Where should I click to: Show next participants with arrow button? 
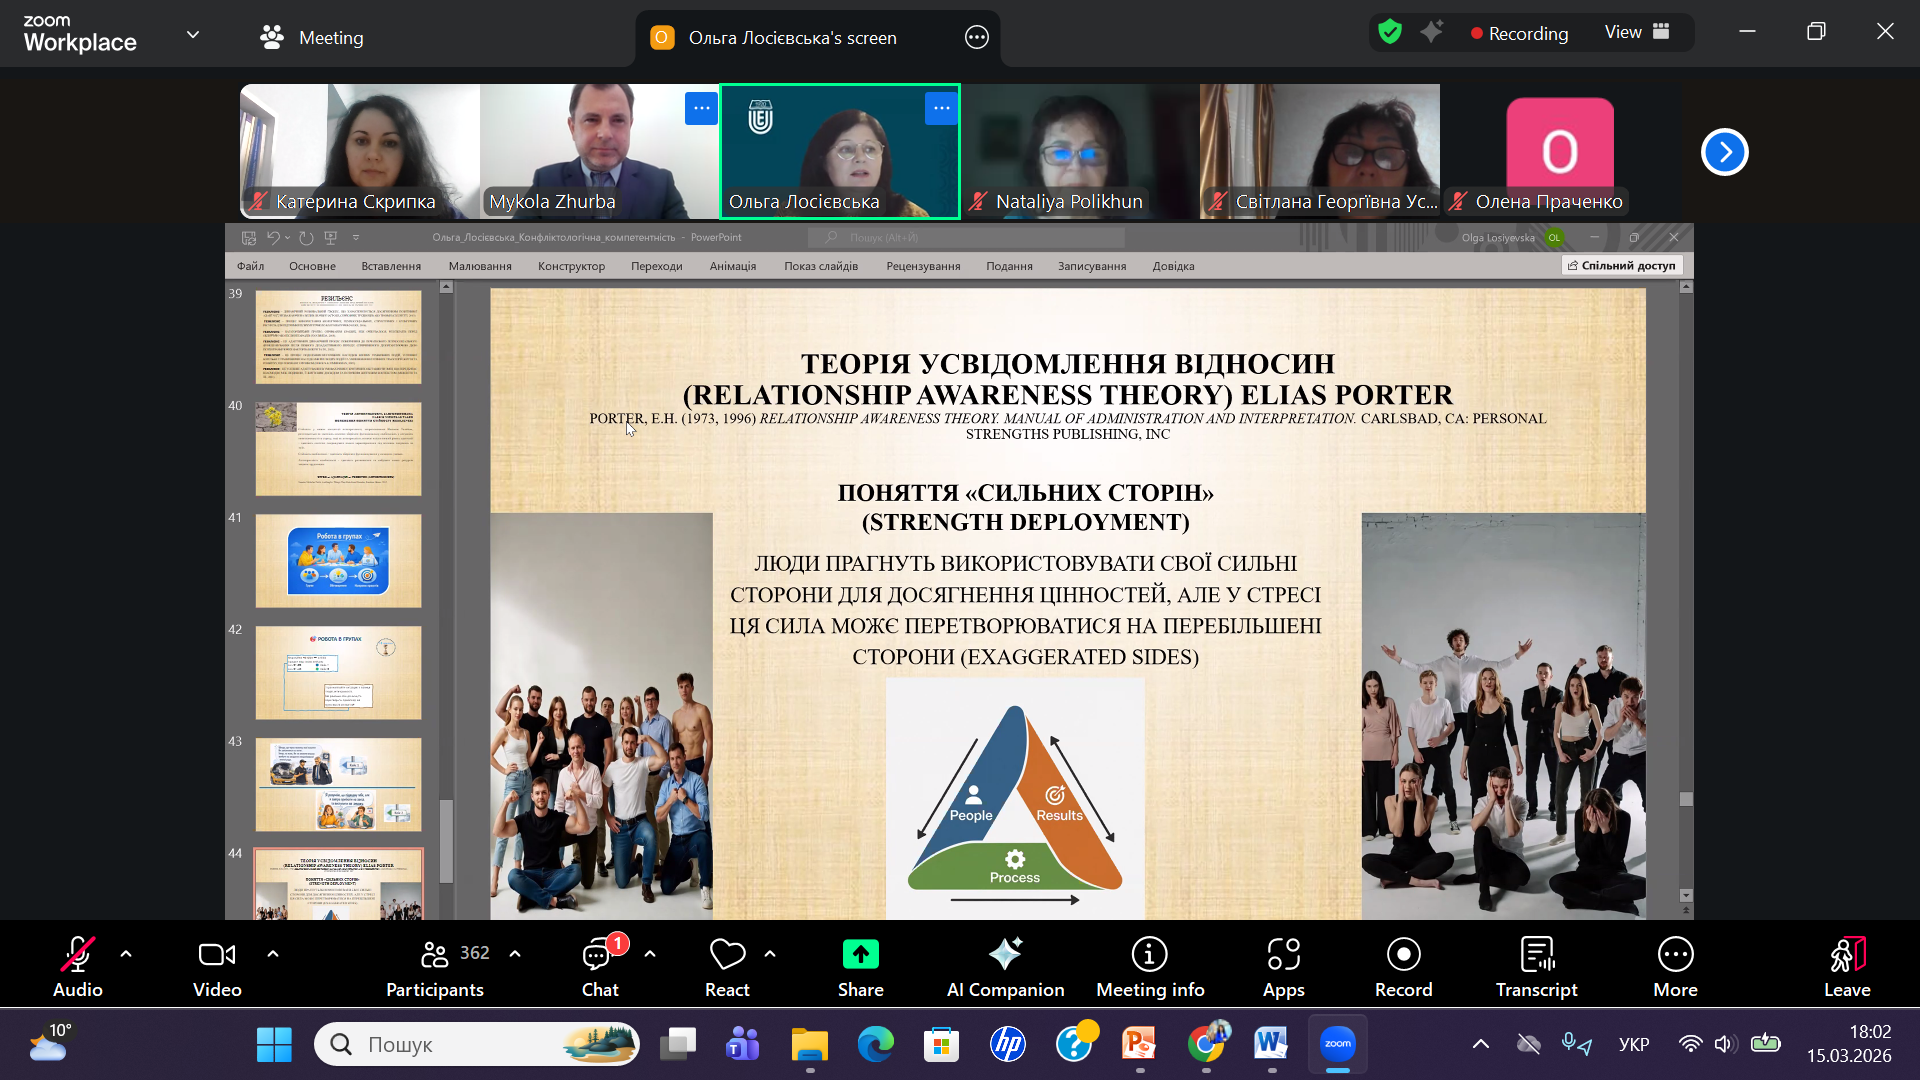point(1724,152)
